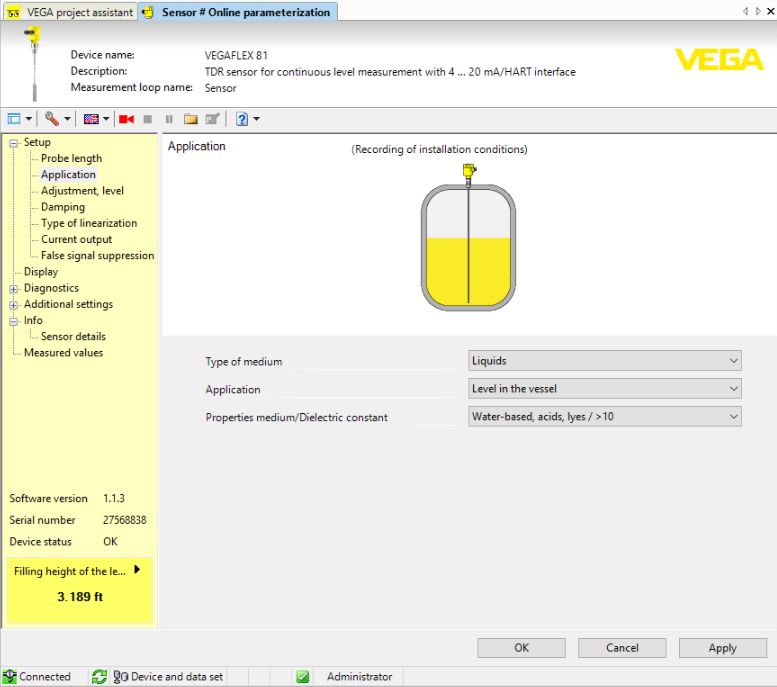Collapse the Info tree node
This screenshot has height=687, width=777.
(x=14, y=321)
